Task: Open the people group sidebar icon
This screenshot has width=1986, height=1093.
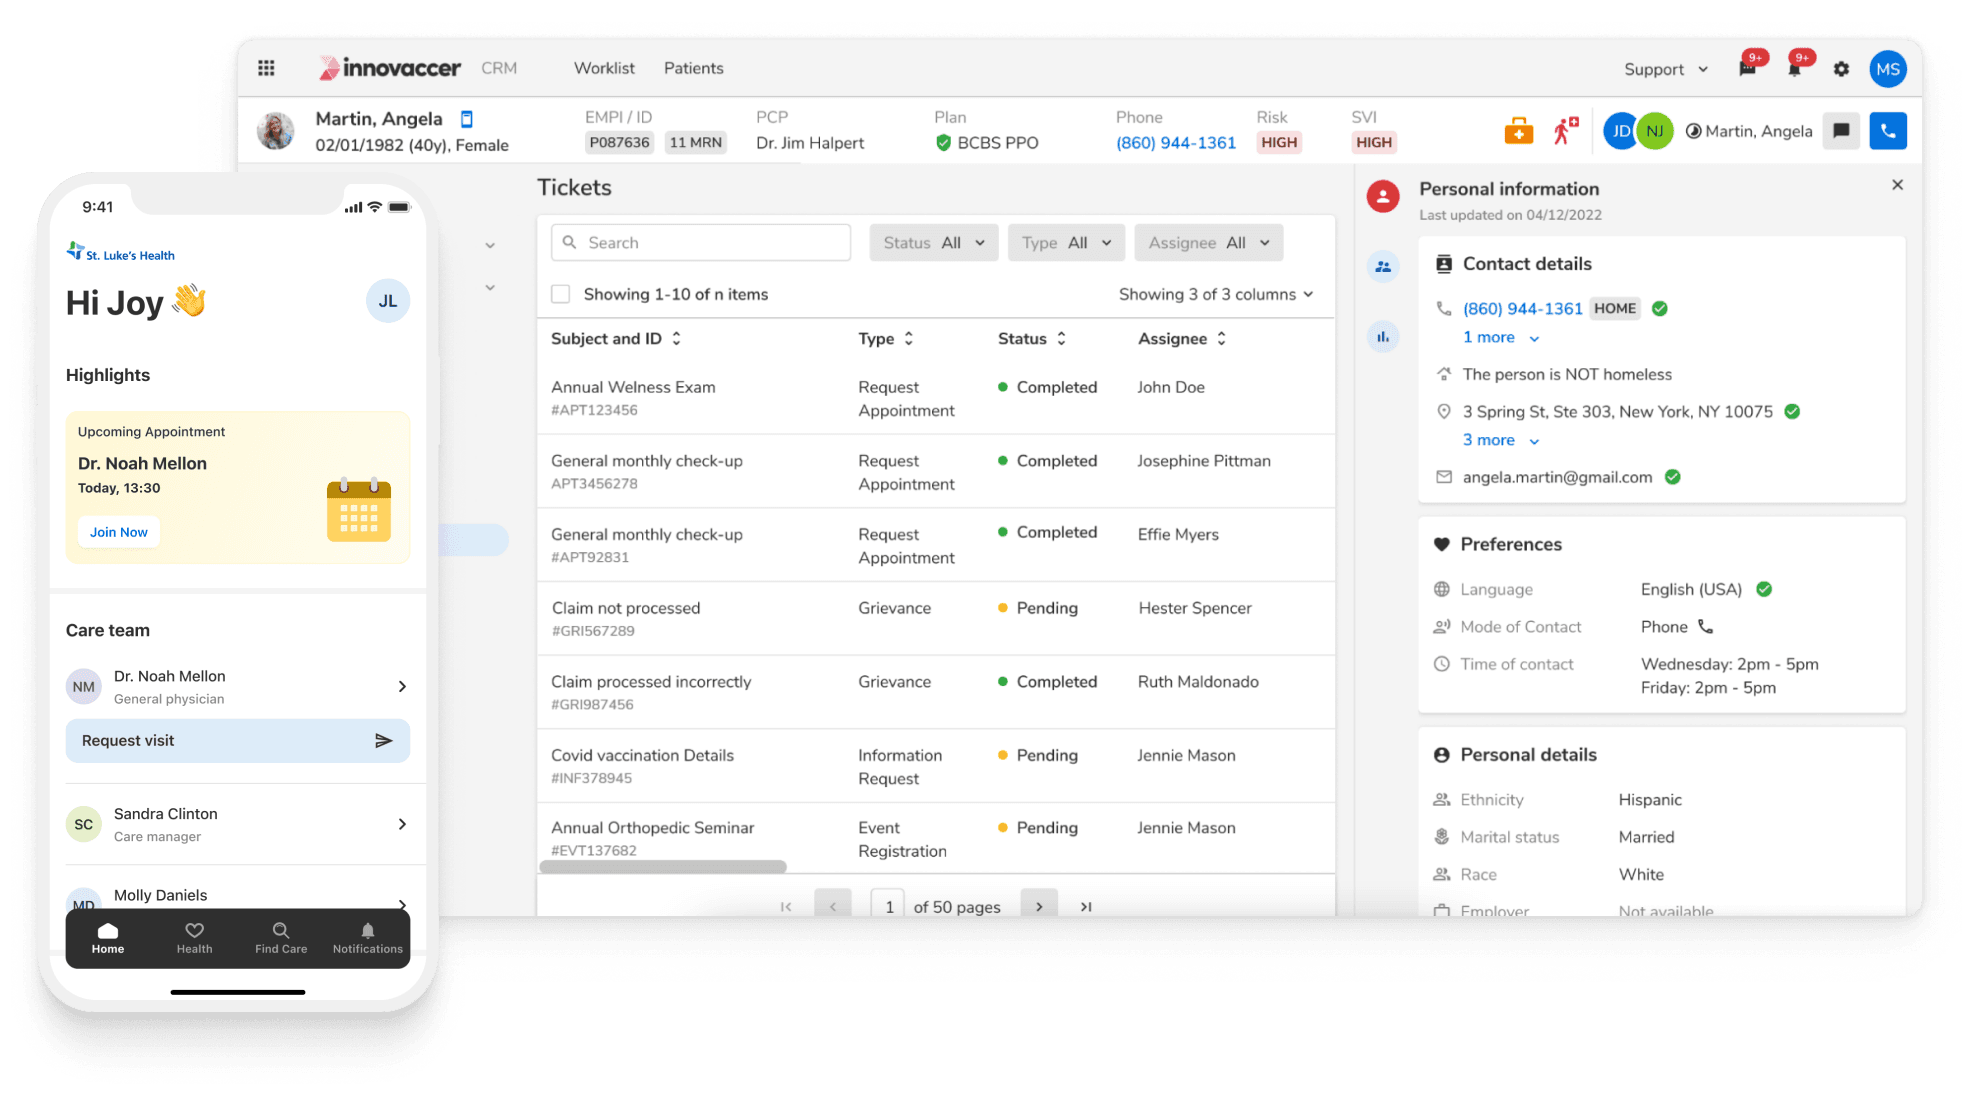Action: (1383, 267)
